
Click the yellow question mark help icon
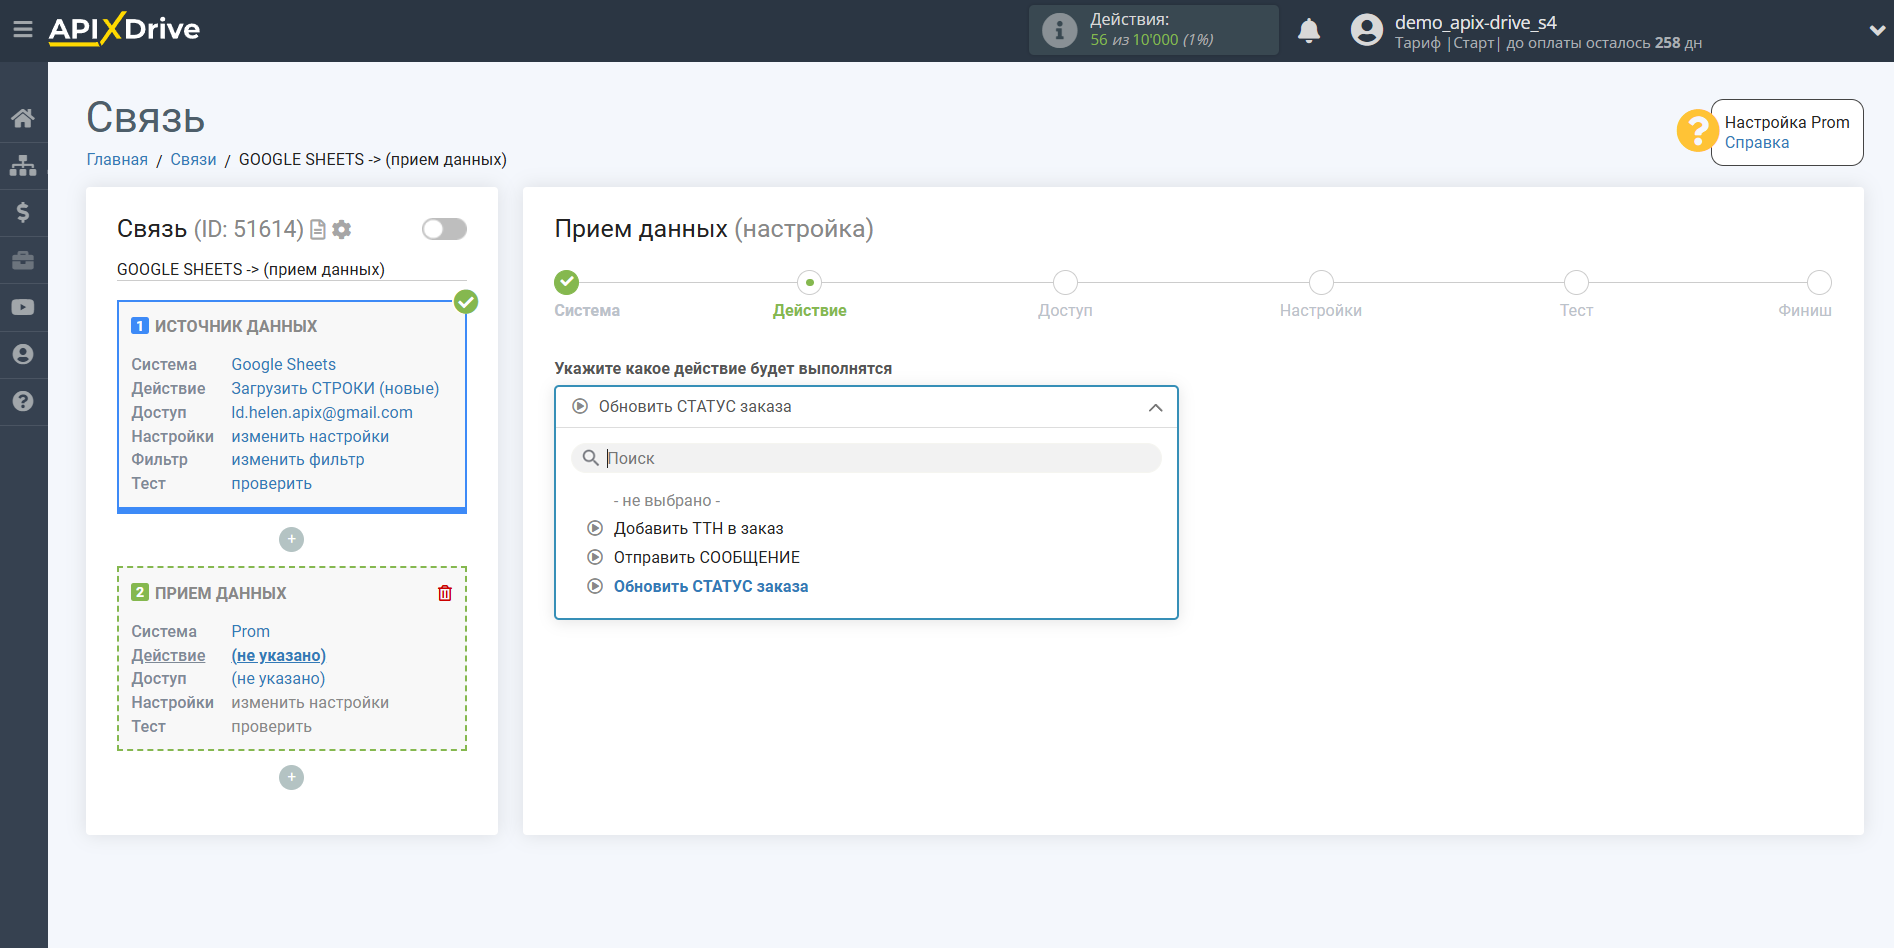pyautogui.click(x=1697, y=131)
